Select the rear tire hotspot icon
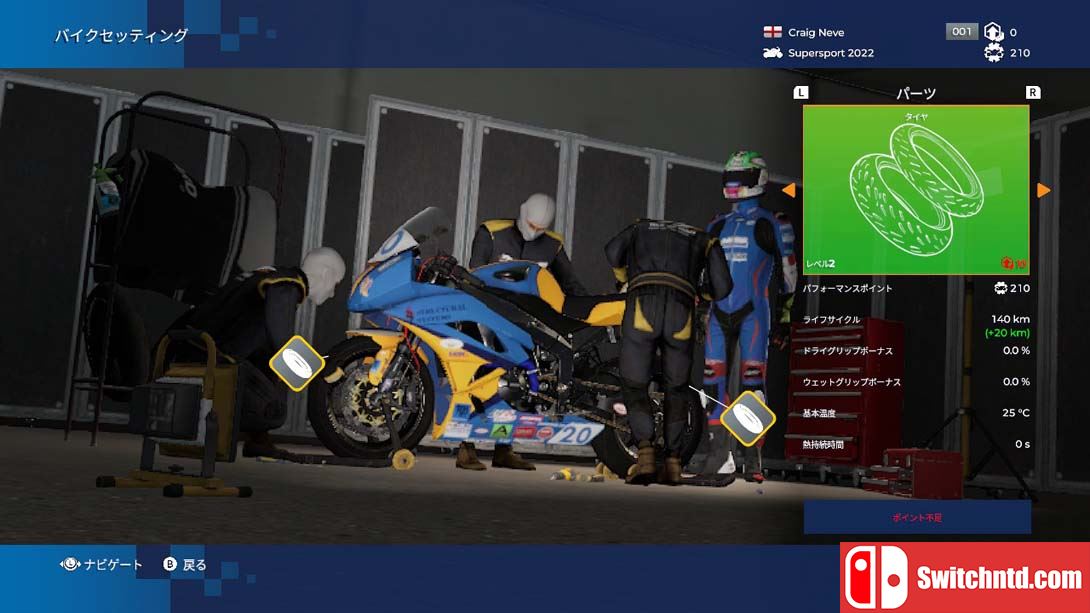 747,418
